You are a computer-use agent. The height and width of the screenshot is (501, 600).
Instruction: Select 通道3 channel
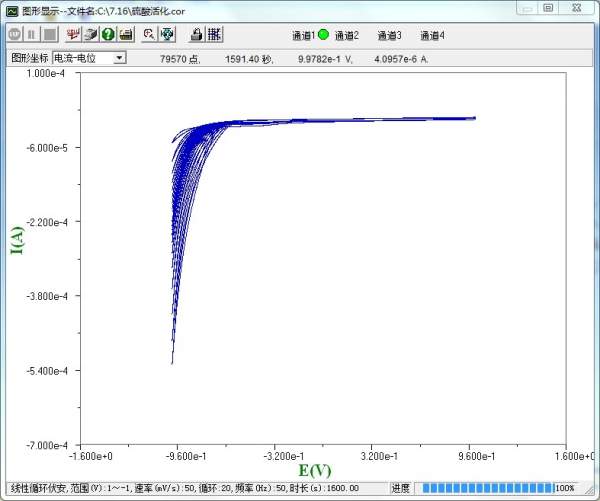390,36
